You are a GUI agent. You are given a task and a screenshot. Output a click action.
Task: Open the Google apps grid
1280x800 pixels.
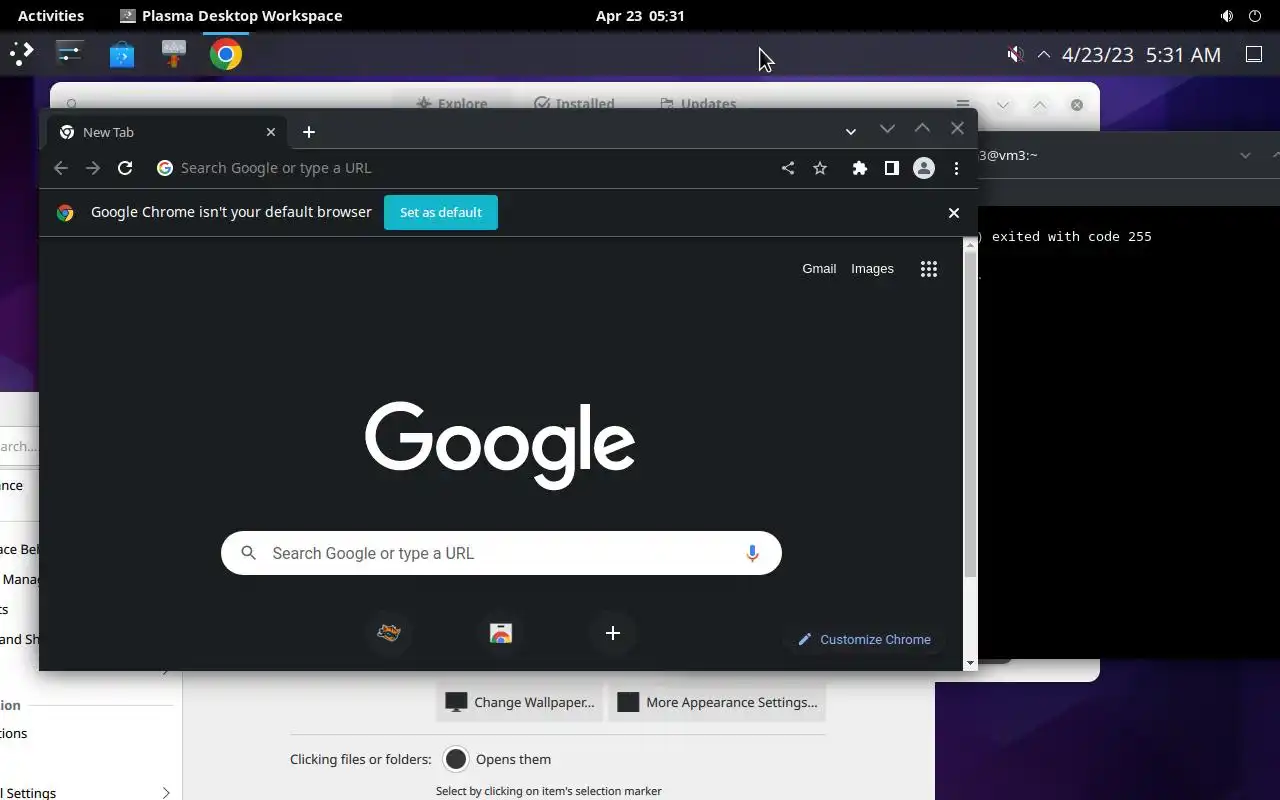click(x=929, y=269)
